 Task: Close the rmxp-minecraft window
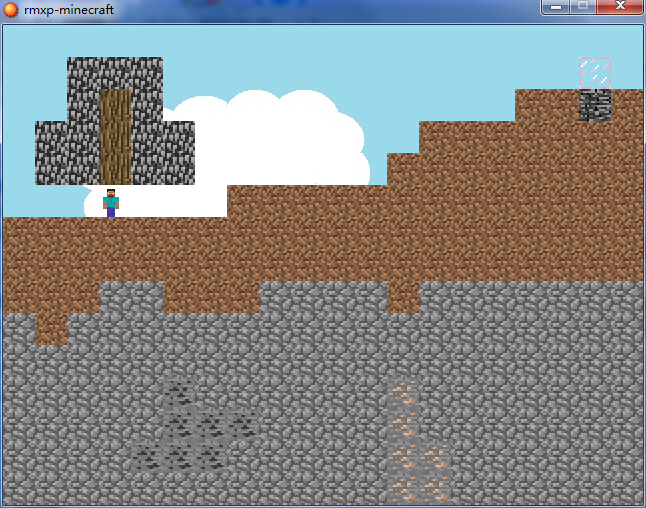pyautogui.click(x=620, y=7)
